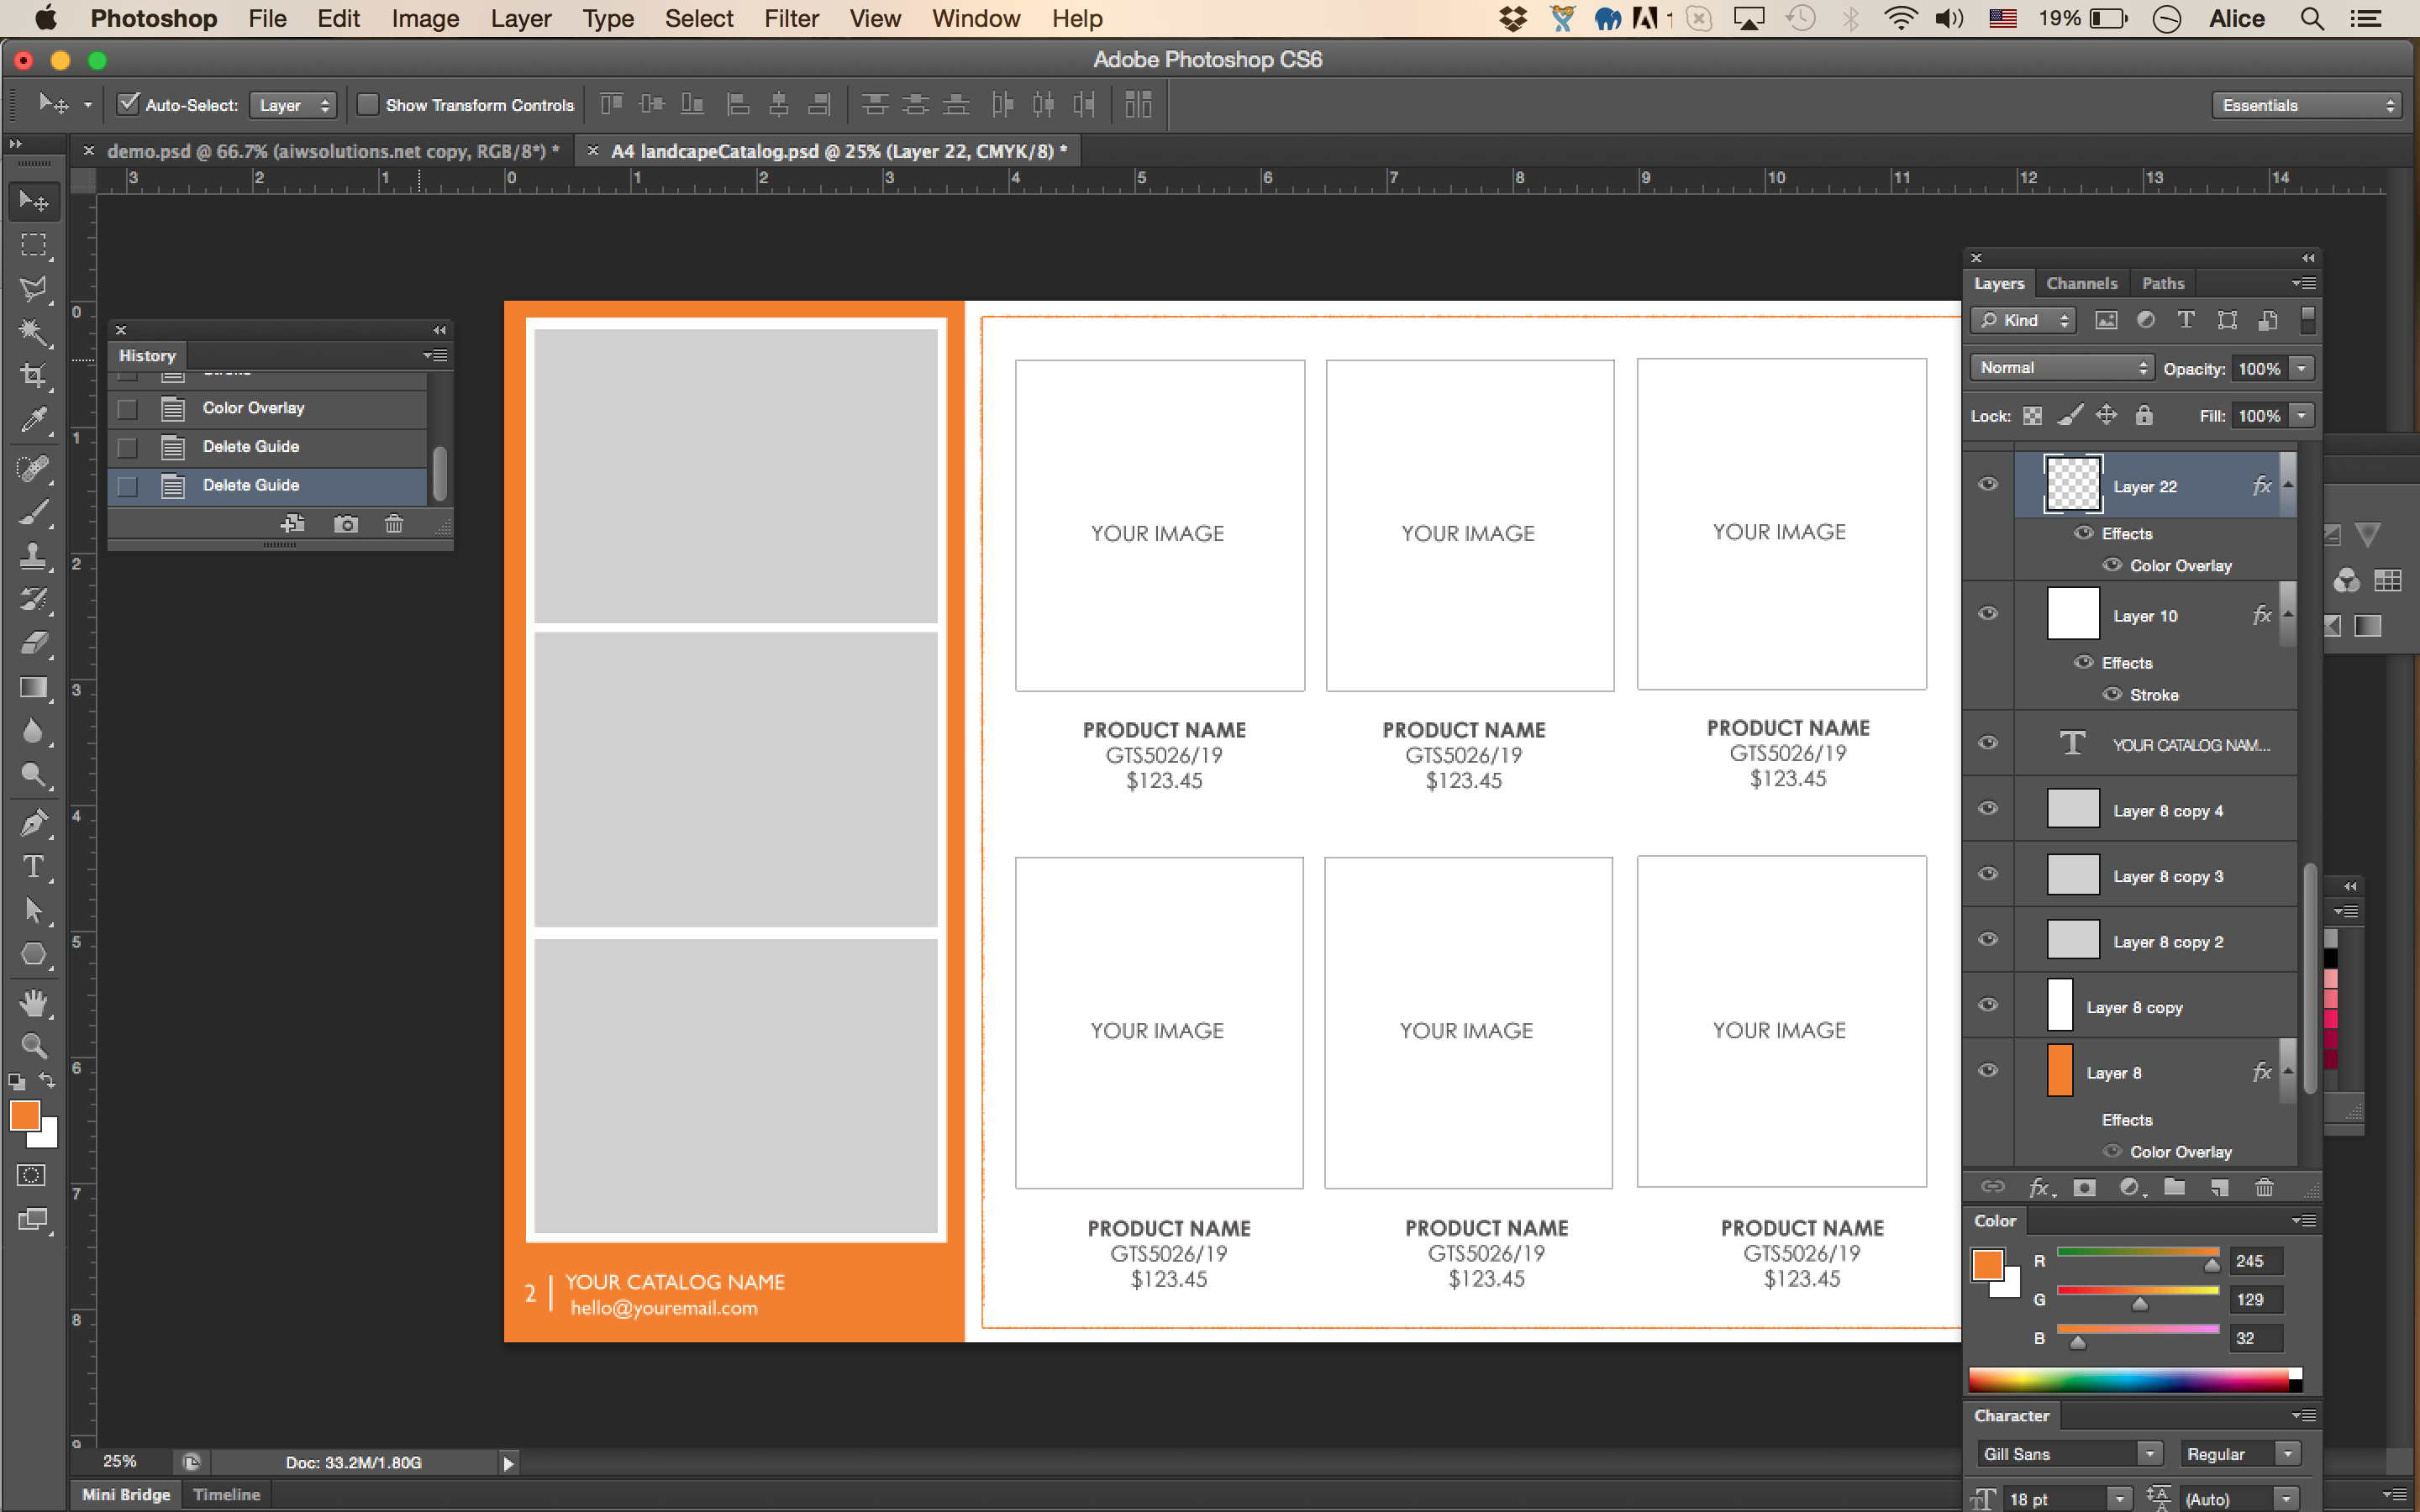Open the Layer menu
2420x1512 pixels.
pyautogui.click(x=520, y=18)
